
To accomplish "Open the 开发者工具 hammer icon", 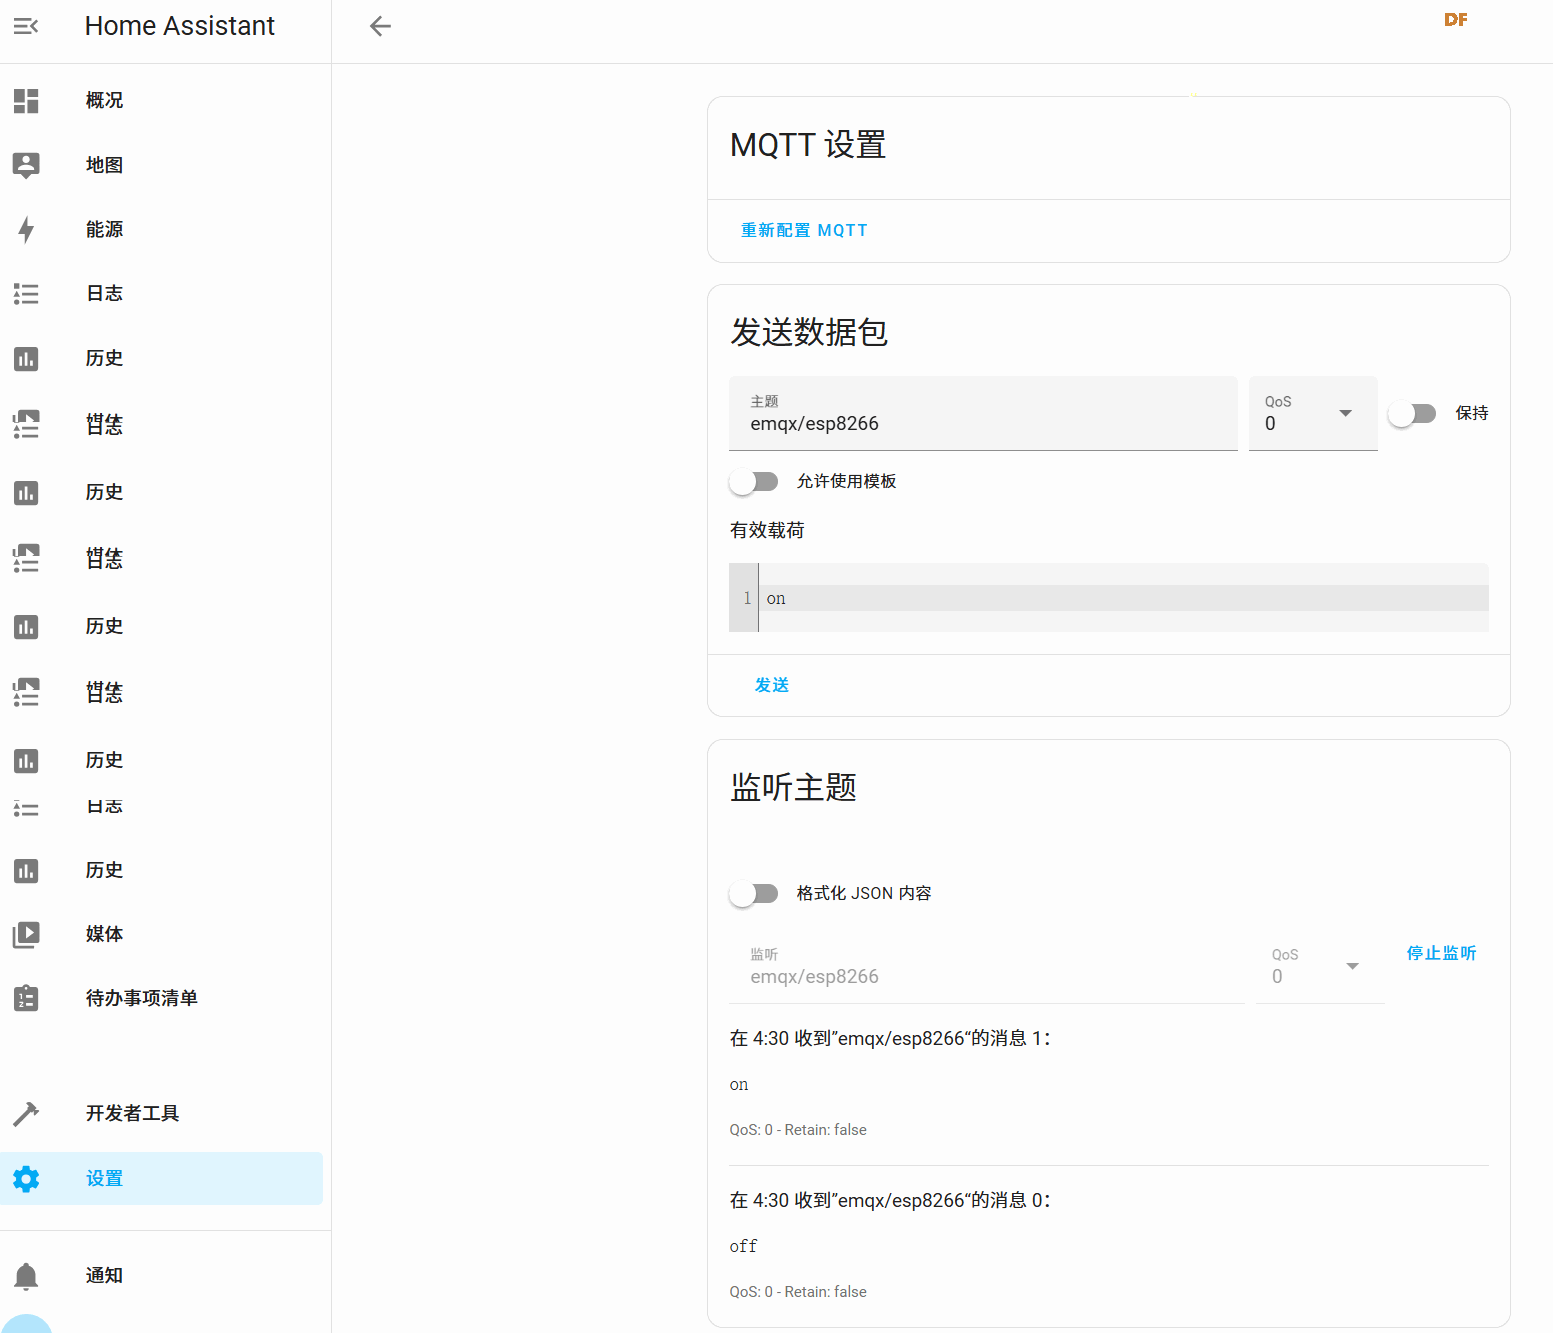I will pos(26,1113).
